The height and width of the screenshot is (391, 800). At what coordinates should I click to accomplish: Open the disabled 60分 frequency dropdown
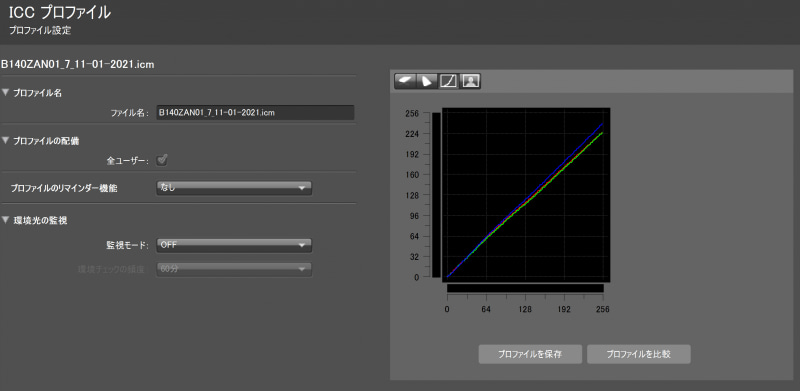click(x=234, y=270)
